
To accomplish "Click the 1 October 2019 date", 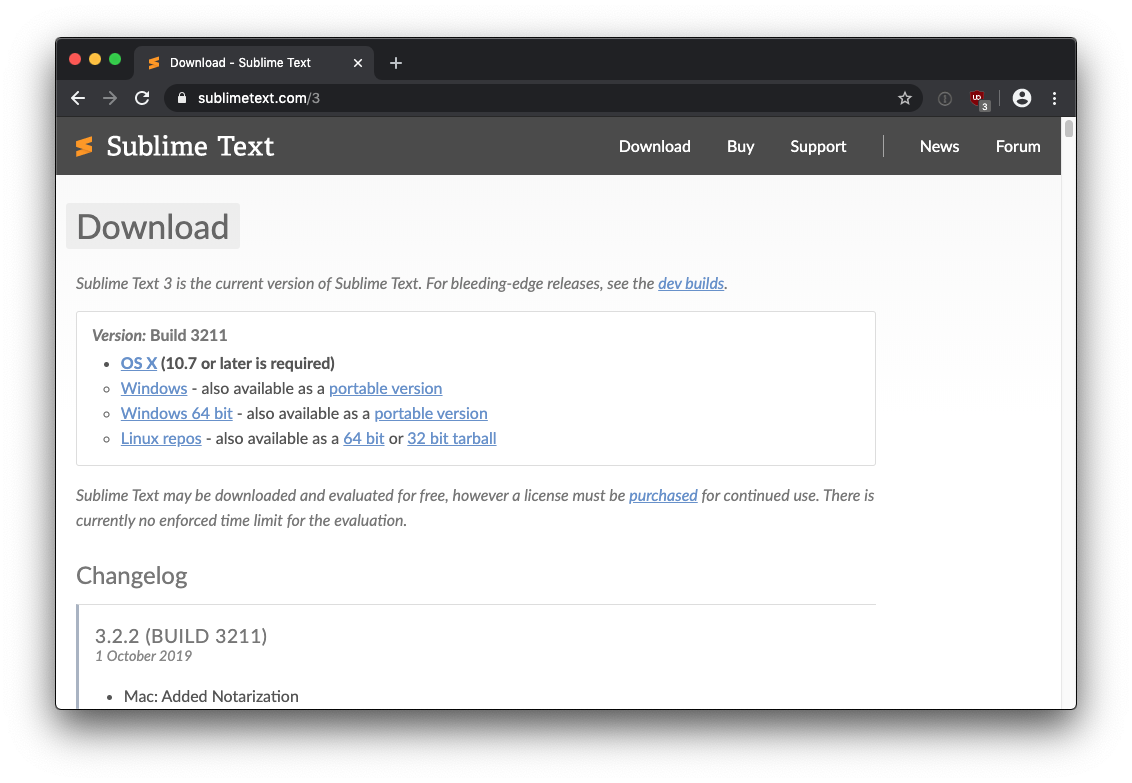I will (144, 656).
